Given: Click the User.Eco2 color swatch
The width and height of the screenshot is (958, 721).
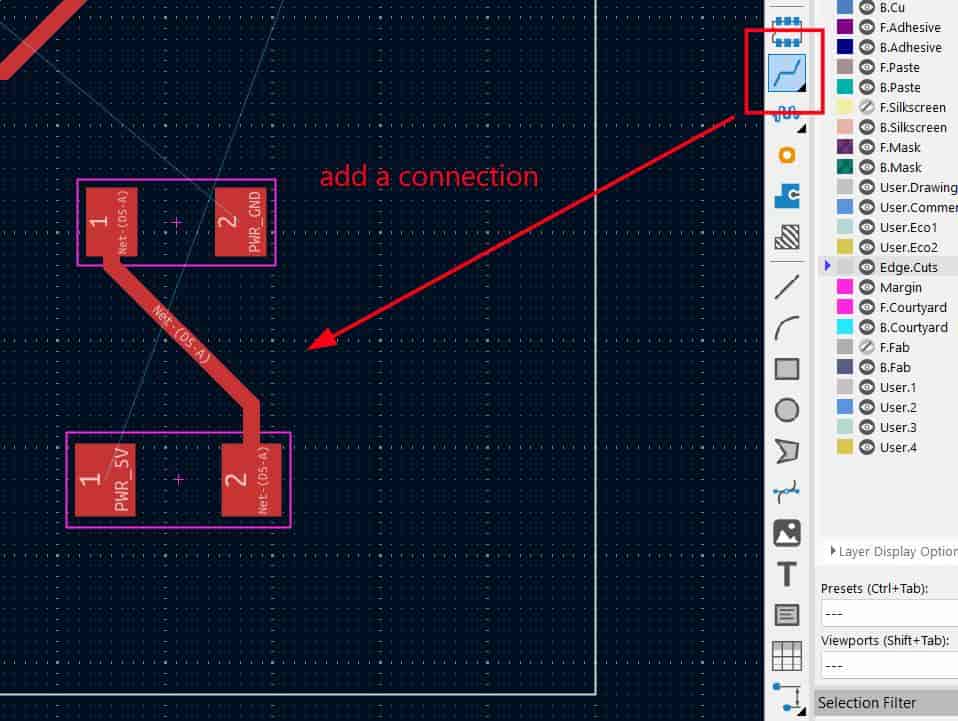Looking at the screenshot, I should tap(845, 247).
